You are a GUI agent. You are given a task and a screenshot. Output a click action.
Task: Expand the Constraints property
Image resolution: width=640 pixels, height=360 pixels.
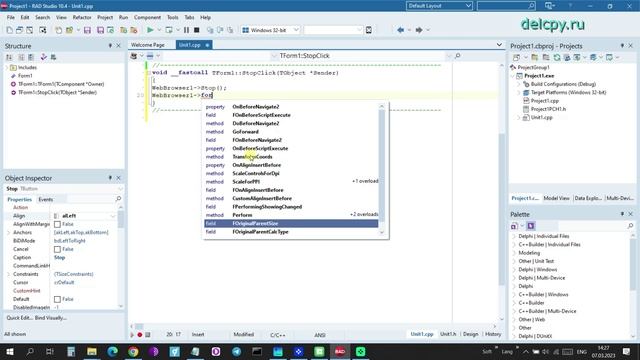coord(8,274)
